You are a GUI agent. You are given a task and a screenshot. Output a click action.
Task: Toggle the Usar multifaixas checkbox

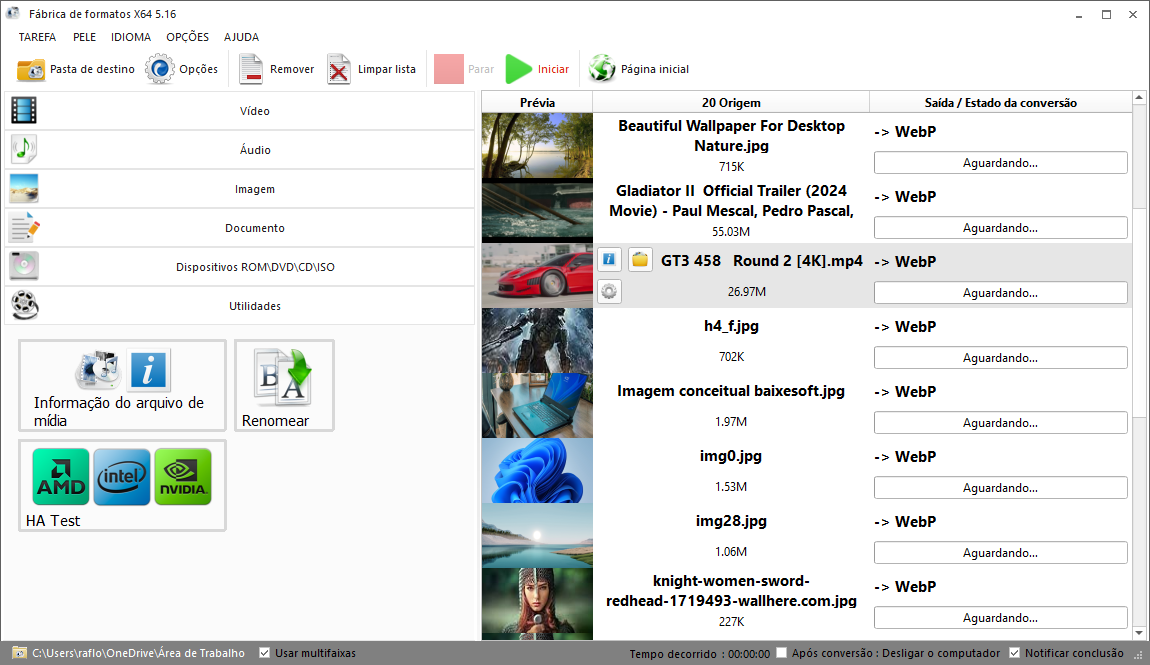click(x=265, y=653)
